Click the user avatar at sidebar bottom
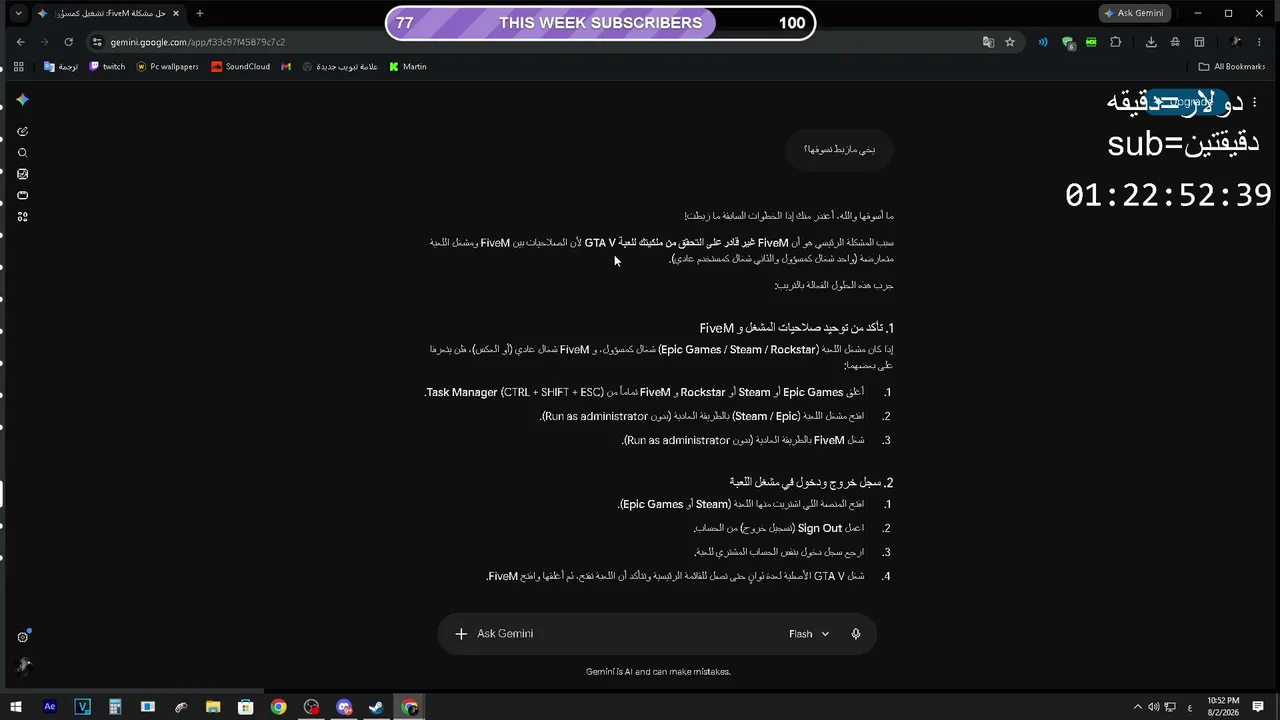Viewport: 1280px width, 720px height. tap(24, 665)
